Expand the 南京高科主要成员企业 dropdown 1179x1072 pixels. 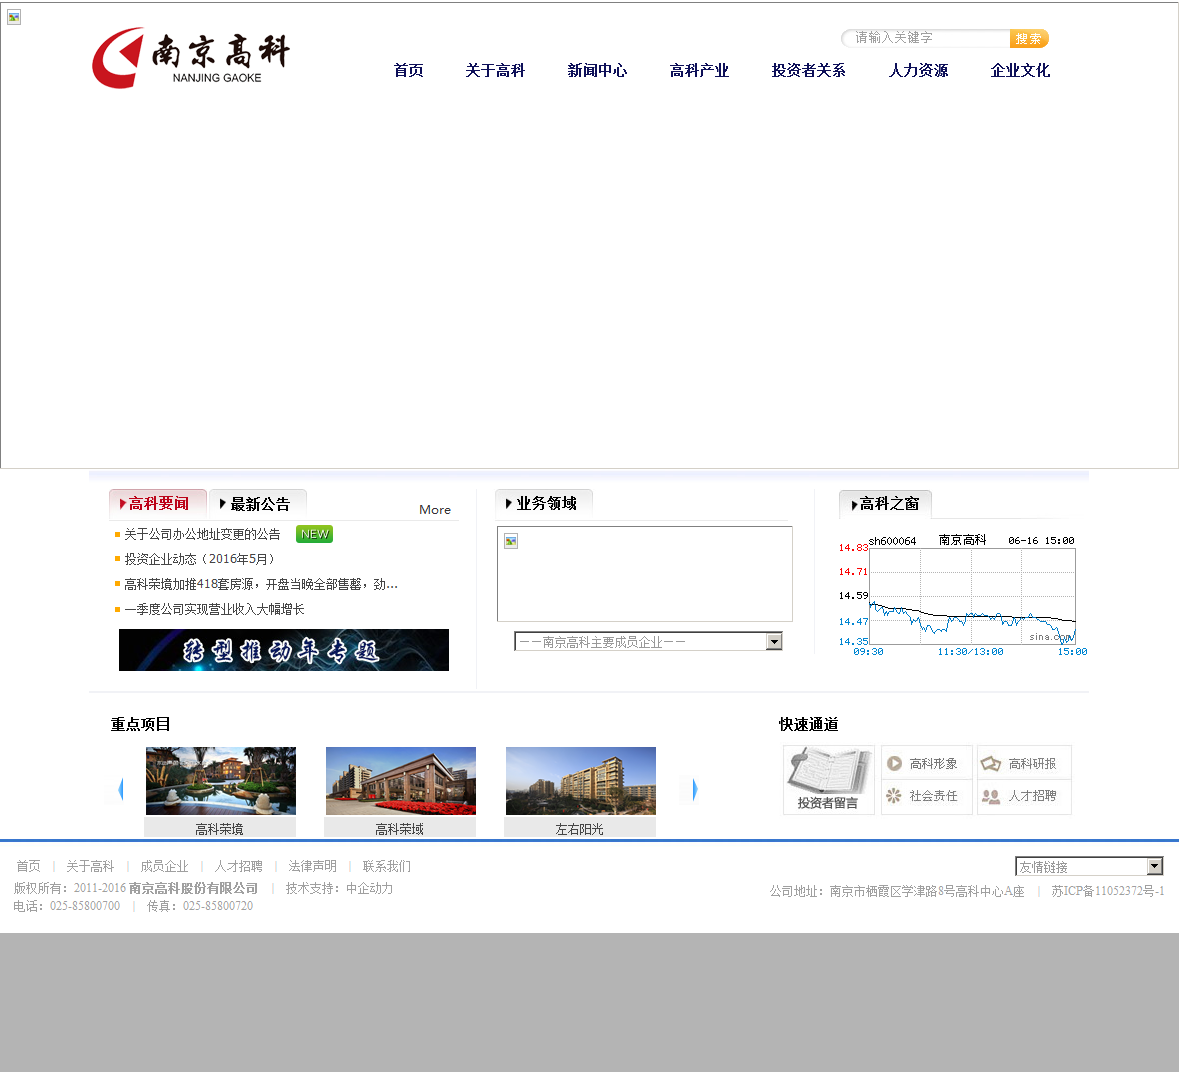pyautogui.click(x=648, y=641)
